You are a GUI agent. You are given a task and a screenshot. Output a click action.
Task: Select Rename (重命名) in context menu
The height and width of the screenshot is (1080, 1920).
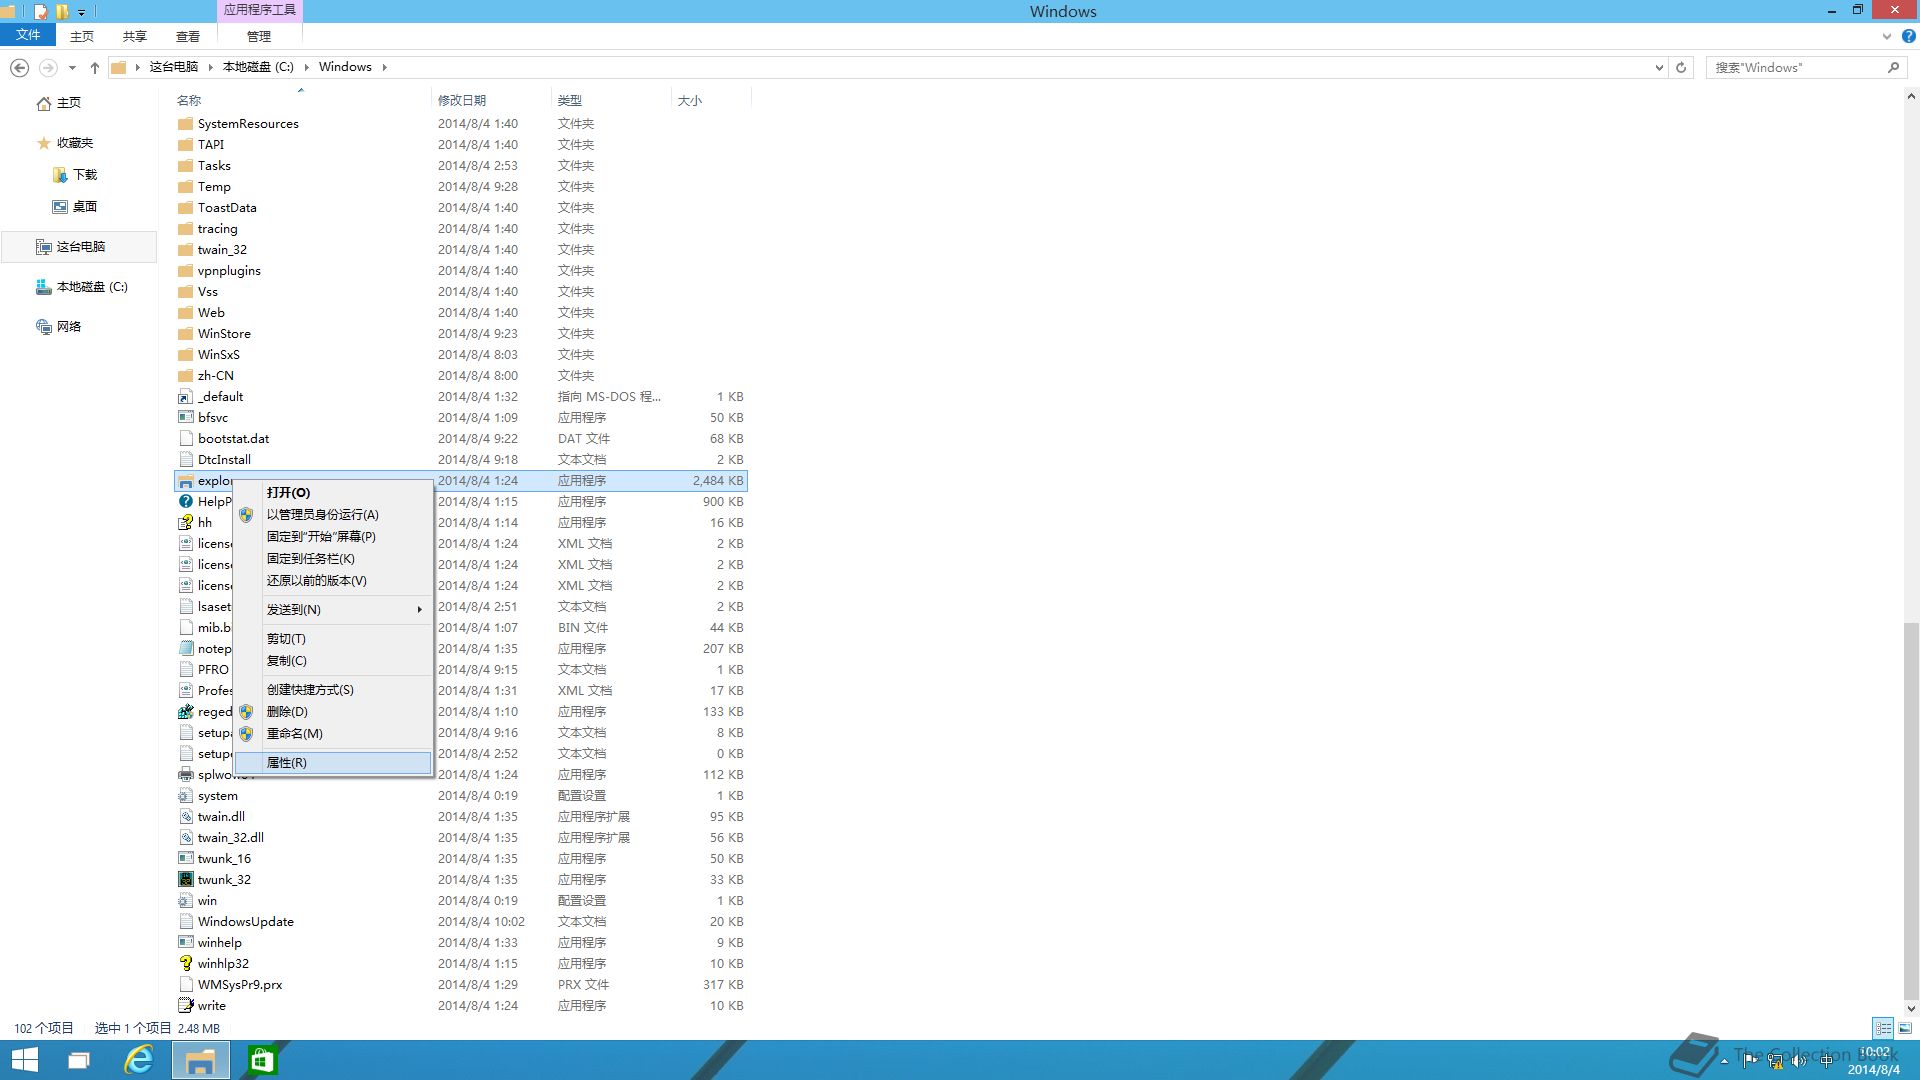click(333, 734)
